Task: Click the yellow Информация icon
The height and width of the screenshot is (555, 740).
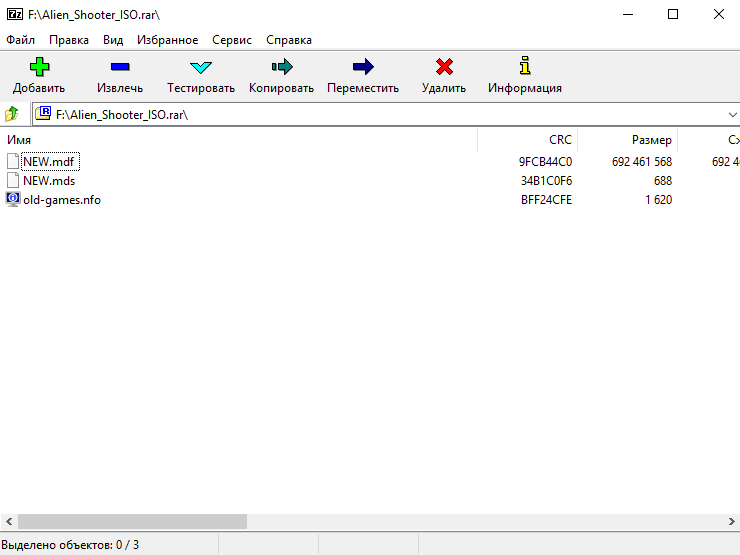Action: tap(525, 66)
